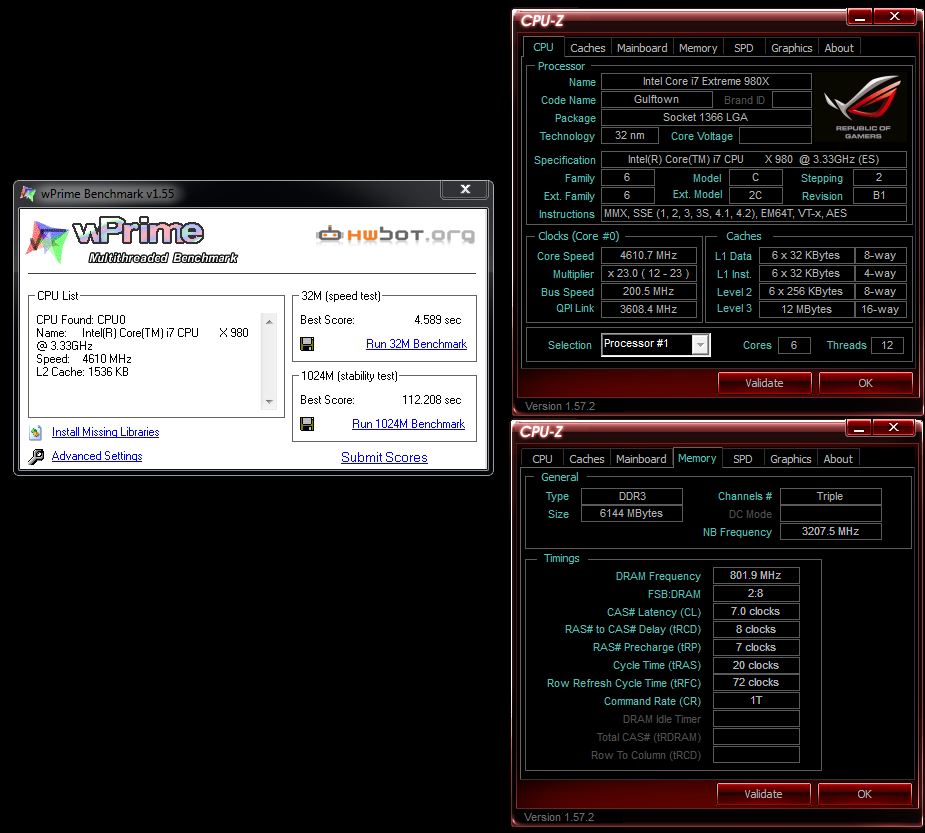The image size is (925, 833).
Task: Switch to CPU tab in lower CPU-Z
Action: (x=542, y=458)
